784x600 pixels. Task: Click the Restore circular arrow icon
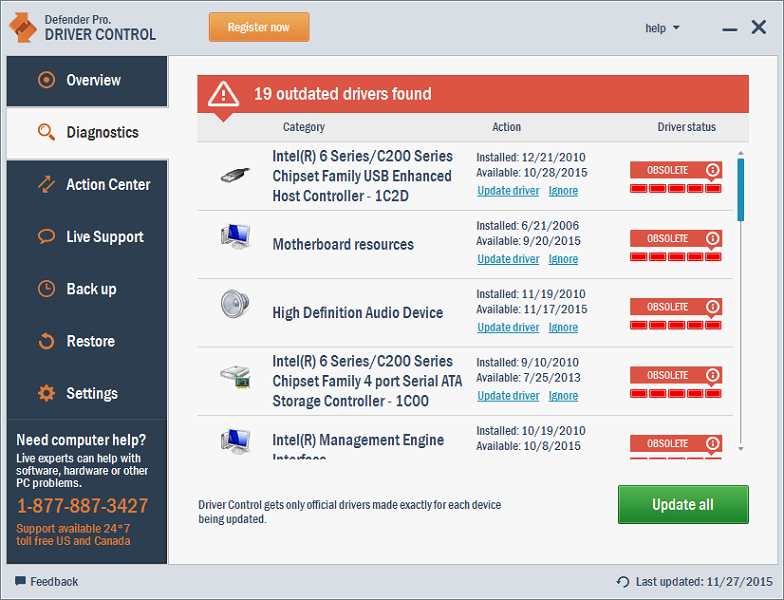click(46, 342)
